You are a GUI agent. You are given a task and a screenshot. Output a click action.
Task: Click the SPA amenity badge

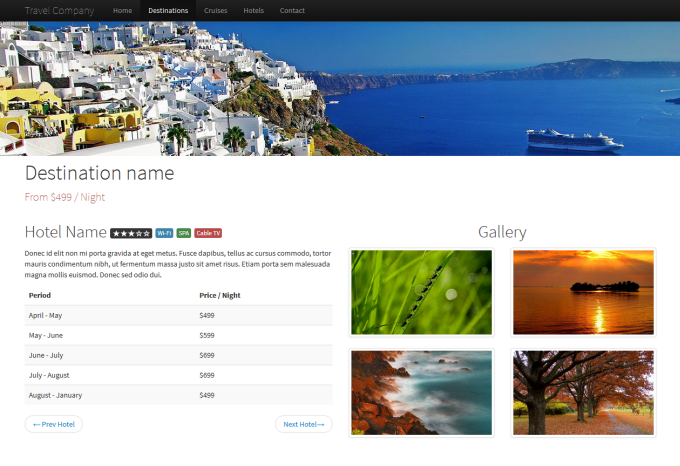(184, 233)
